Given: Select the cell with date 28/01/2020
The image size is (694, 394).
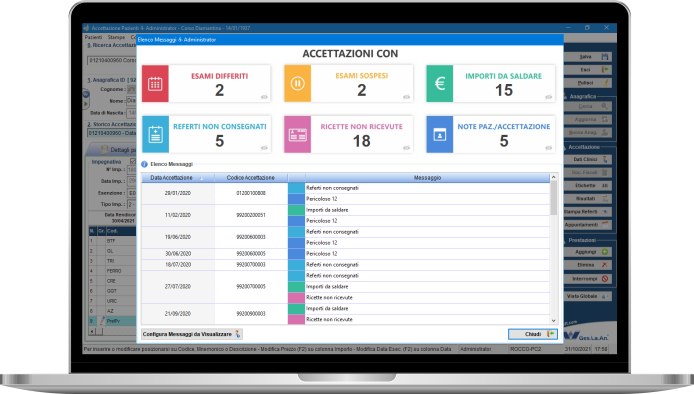Looking at the screenshot, I should point(177,193).
